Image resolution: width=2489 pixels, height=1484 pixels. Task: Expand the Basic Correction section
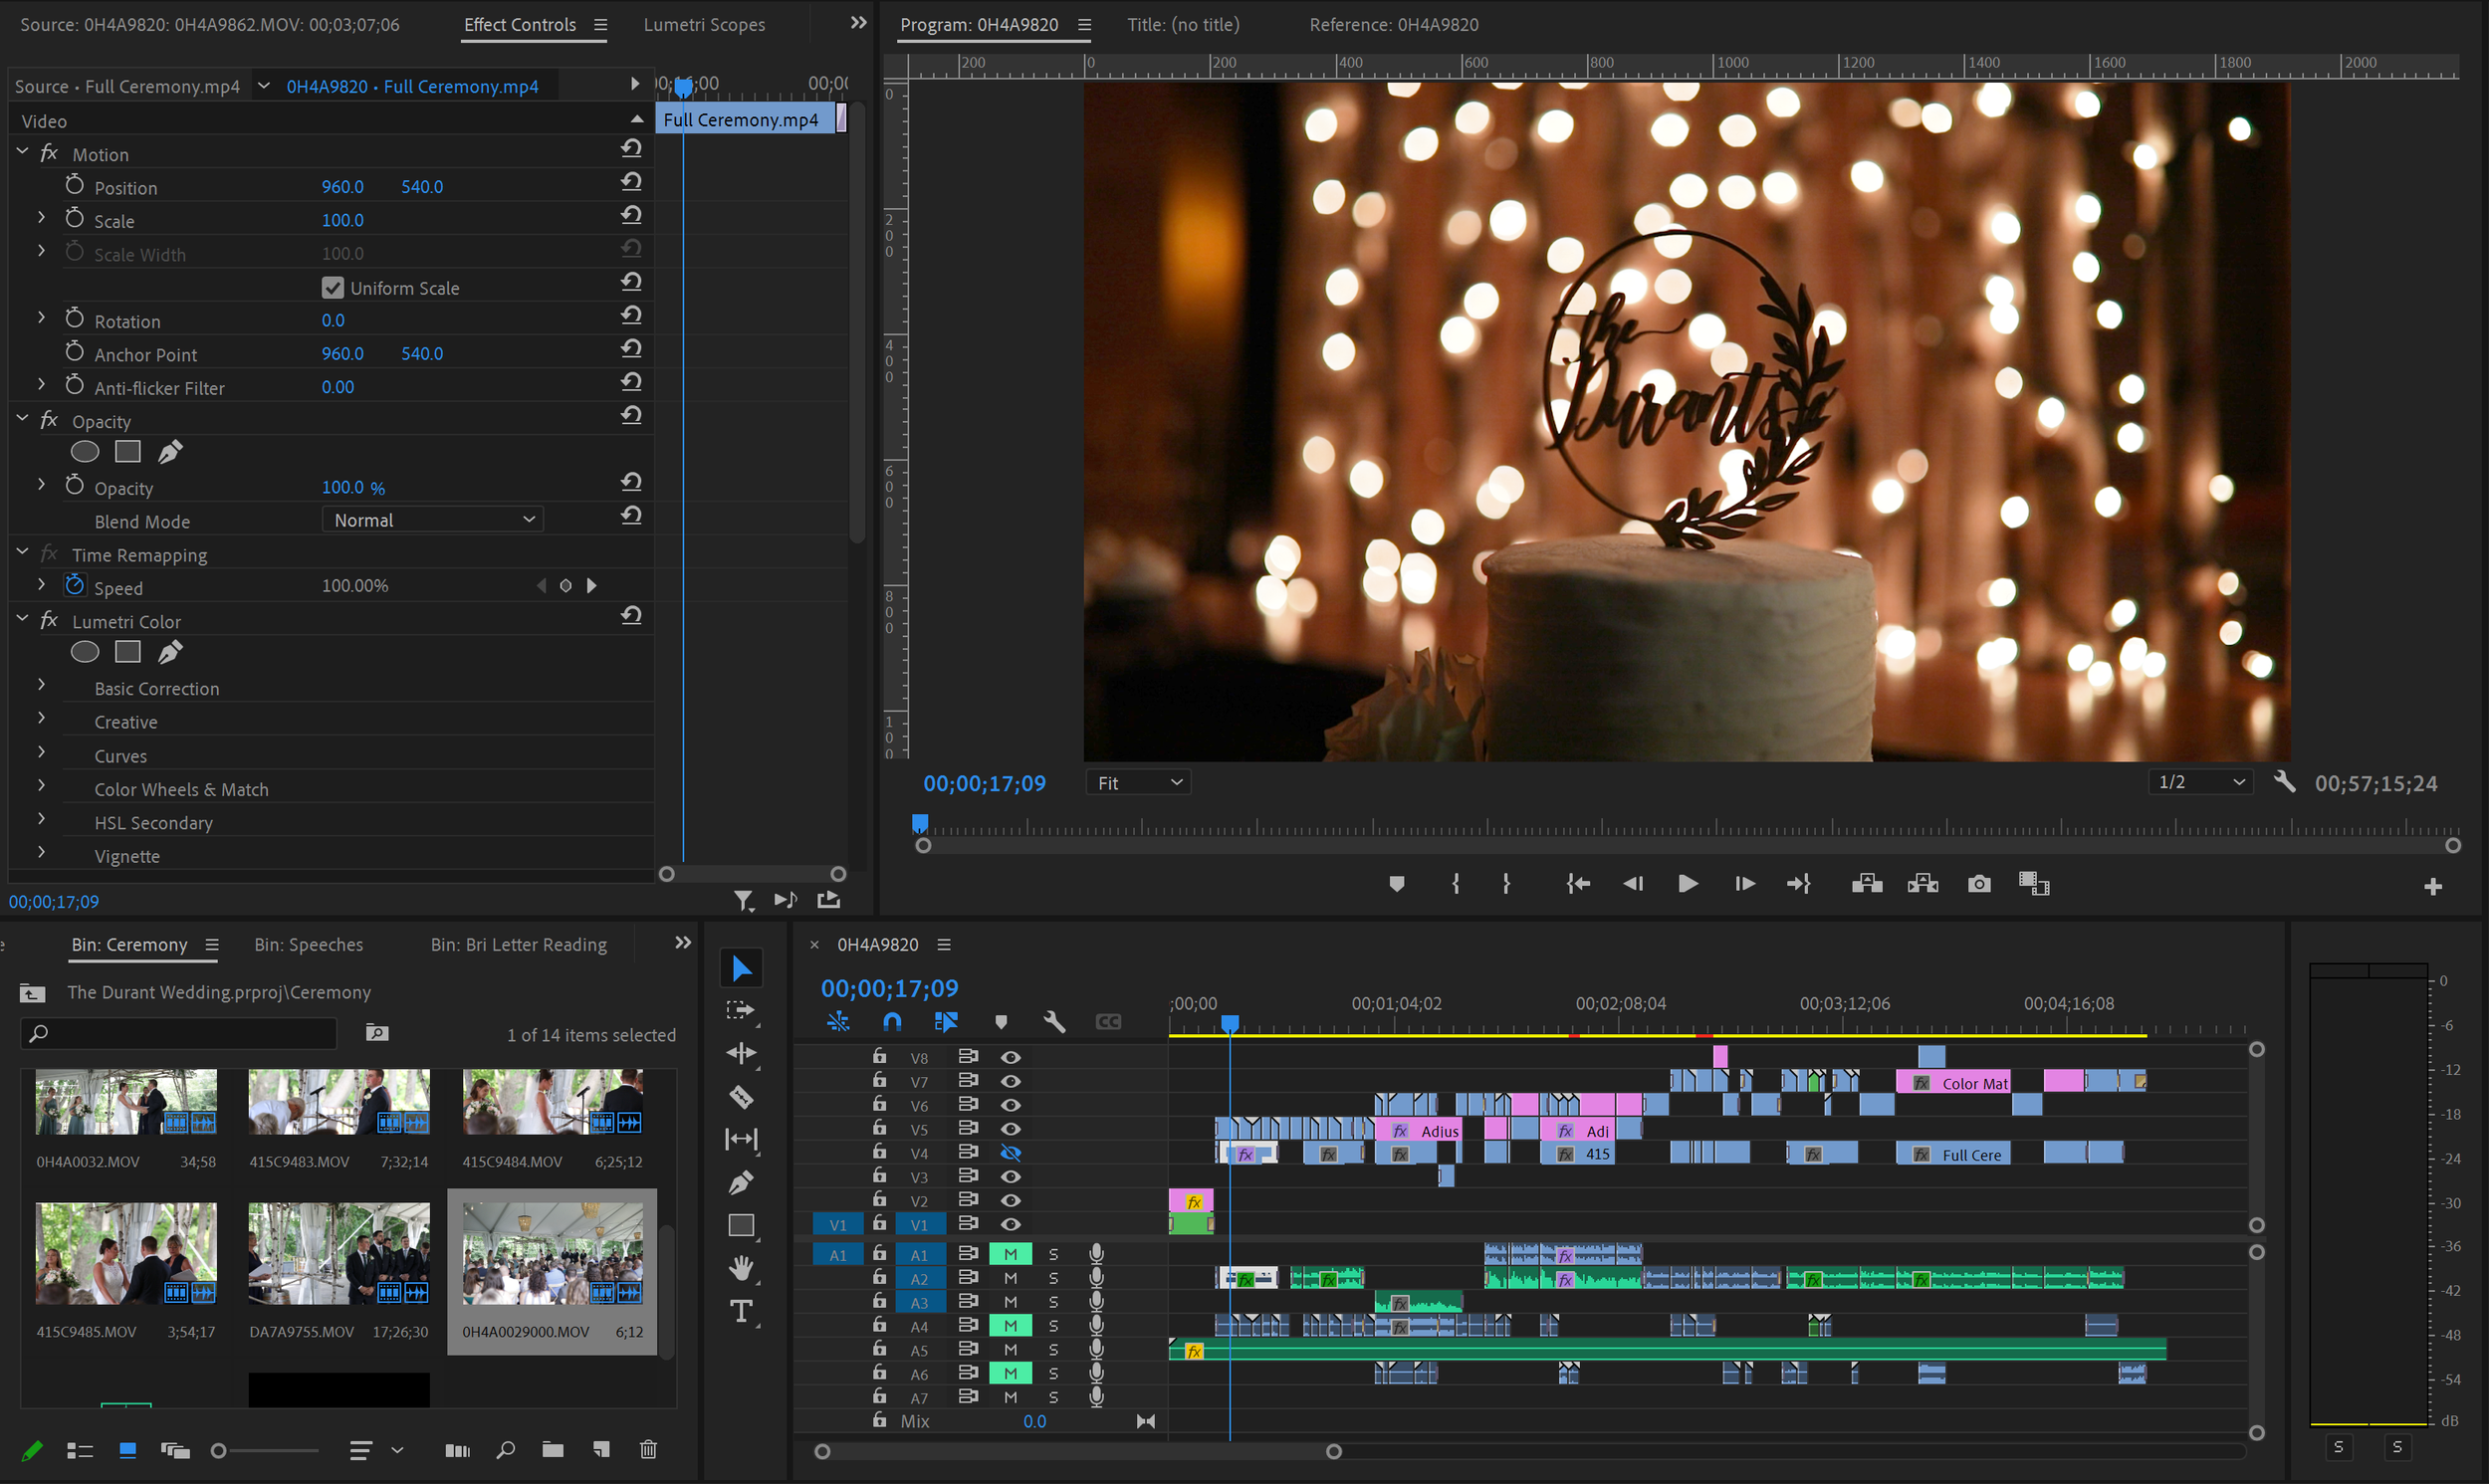point(41,687)
